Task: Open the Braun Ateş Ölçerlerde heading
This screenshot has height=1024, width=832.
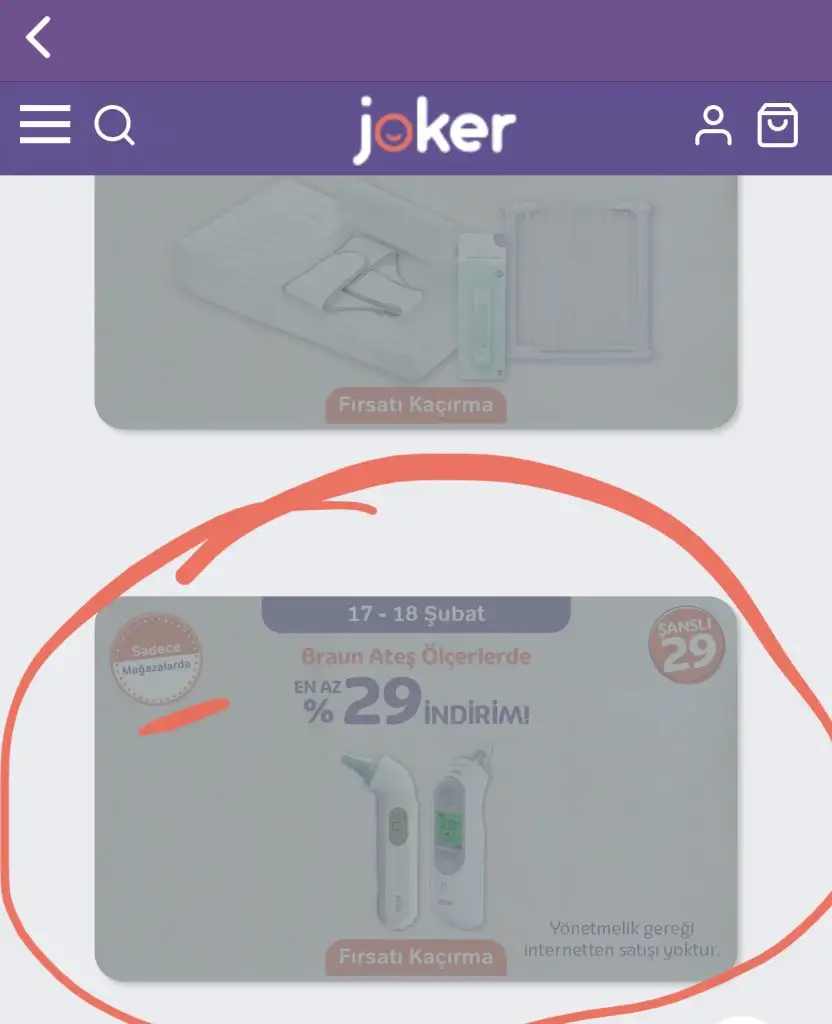Action: (x=416, y=656)
